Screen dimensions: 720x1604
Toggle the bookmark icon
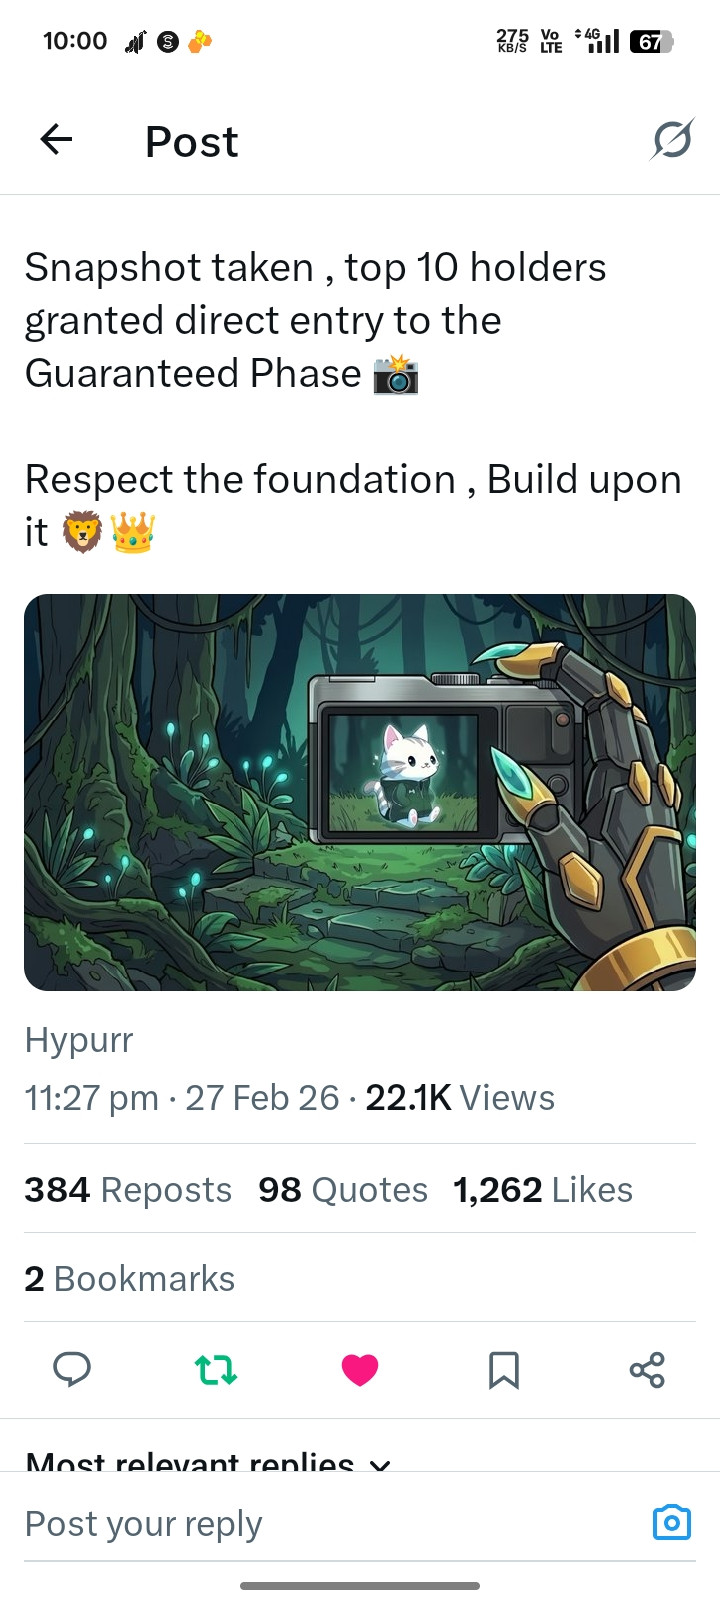[504, 1369]
